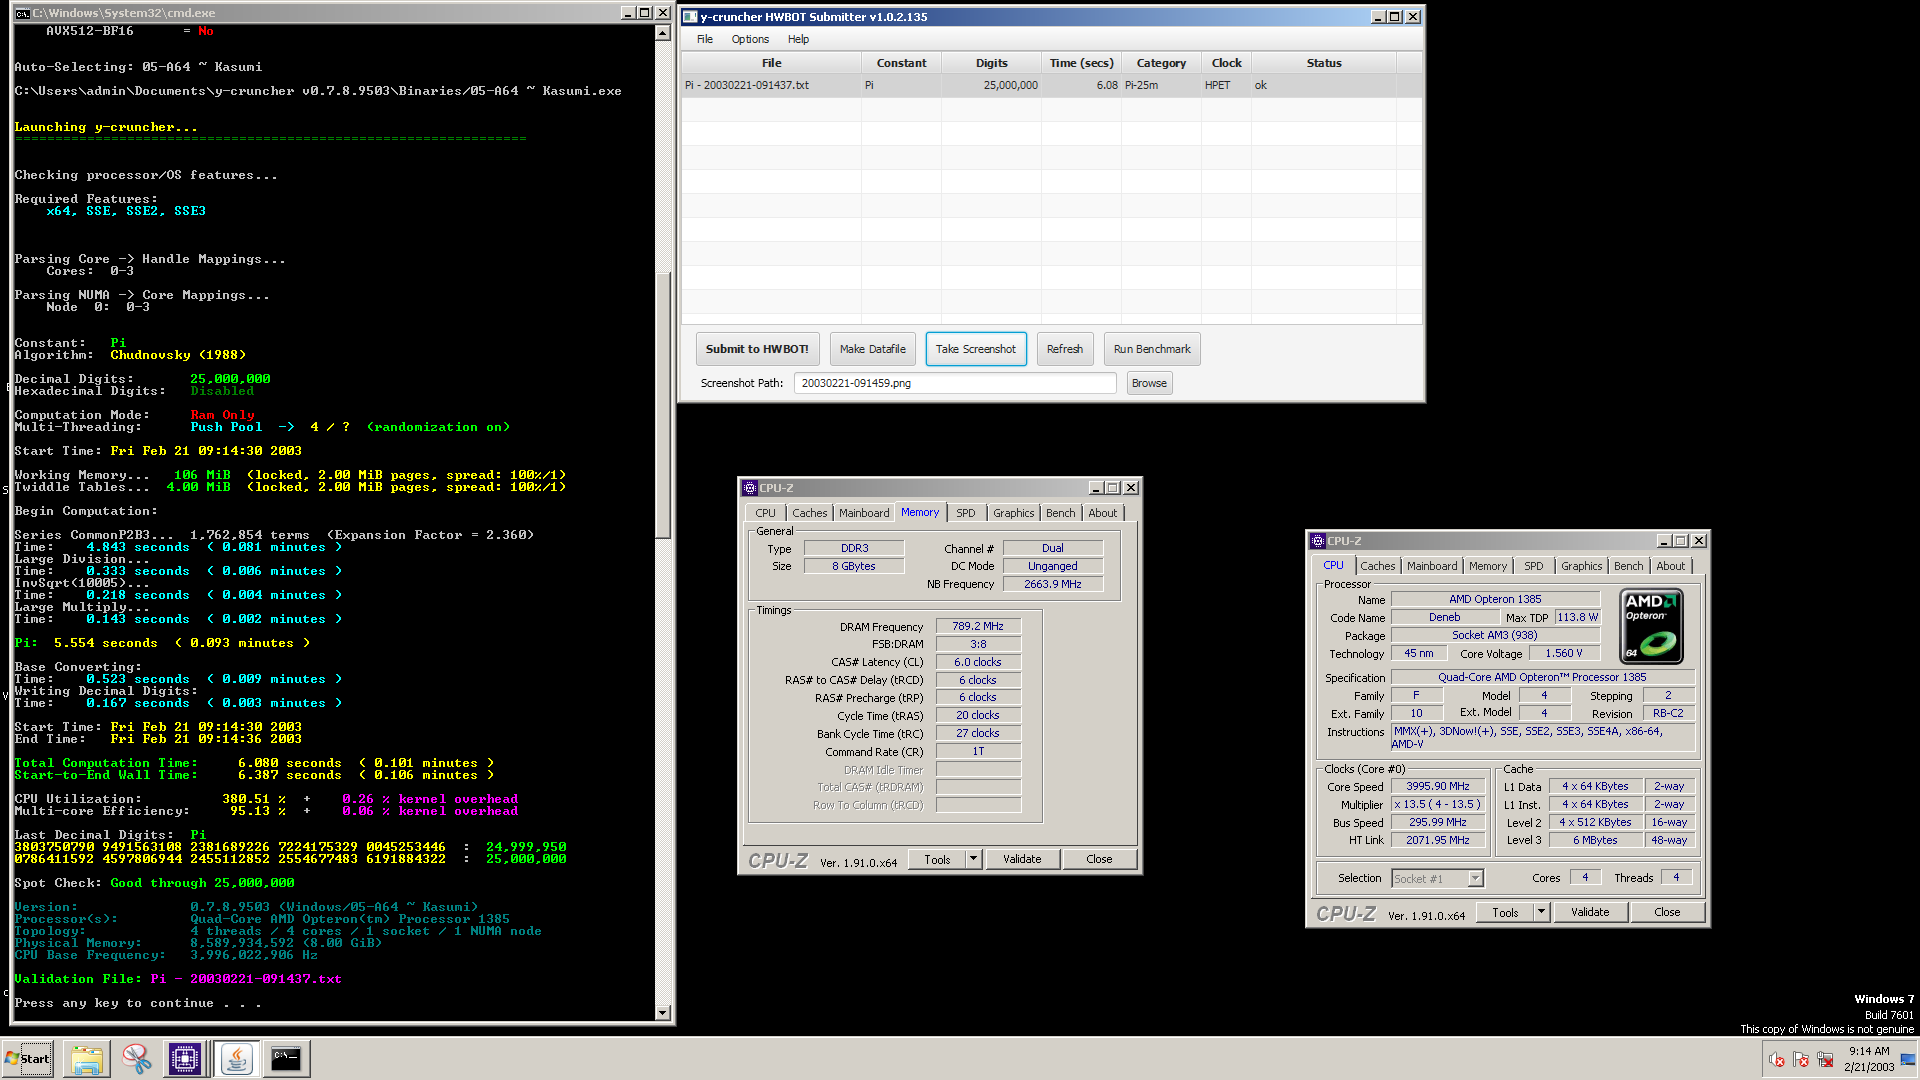
Task: Click the y-cruncher HWBOT Submitter title icon
Action: click(690, 17)
